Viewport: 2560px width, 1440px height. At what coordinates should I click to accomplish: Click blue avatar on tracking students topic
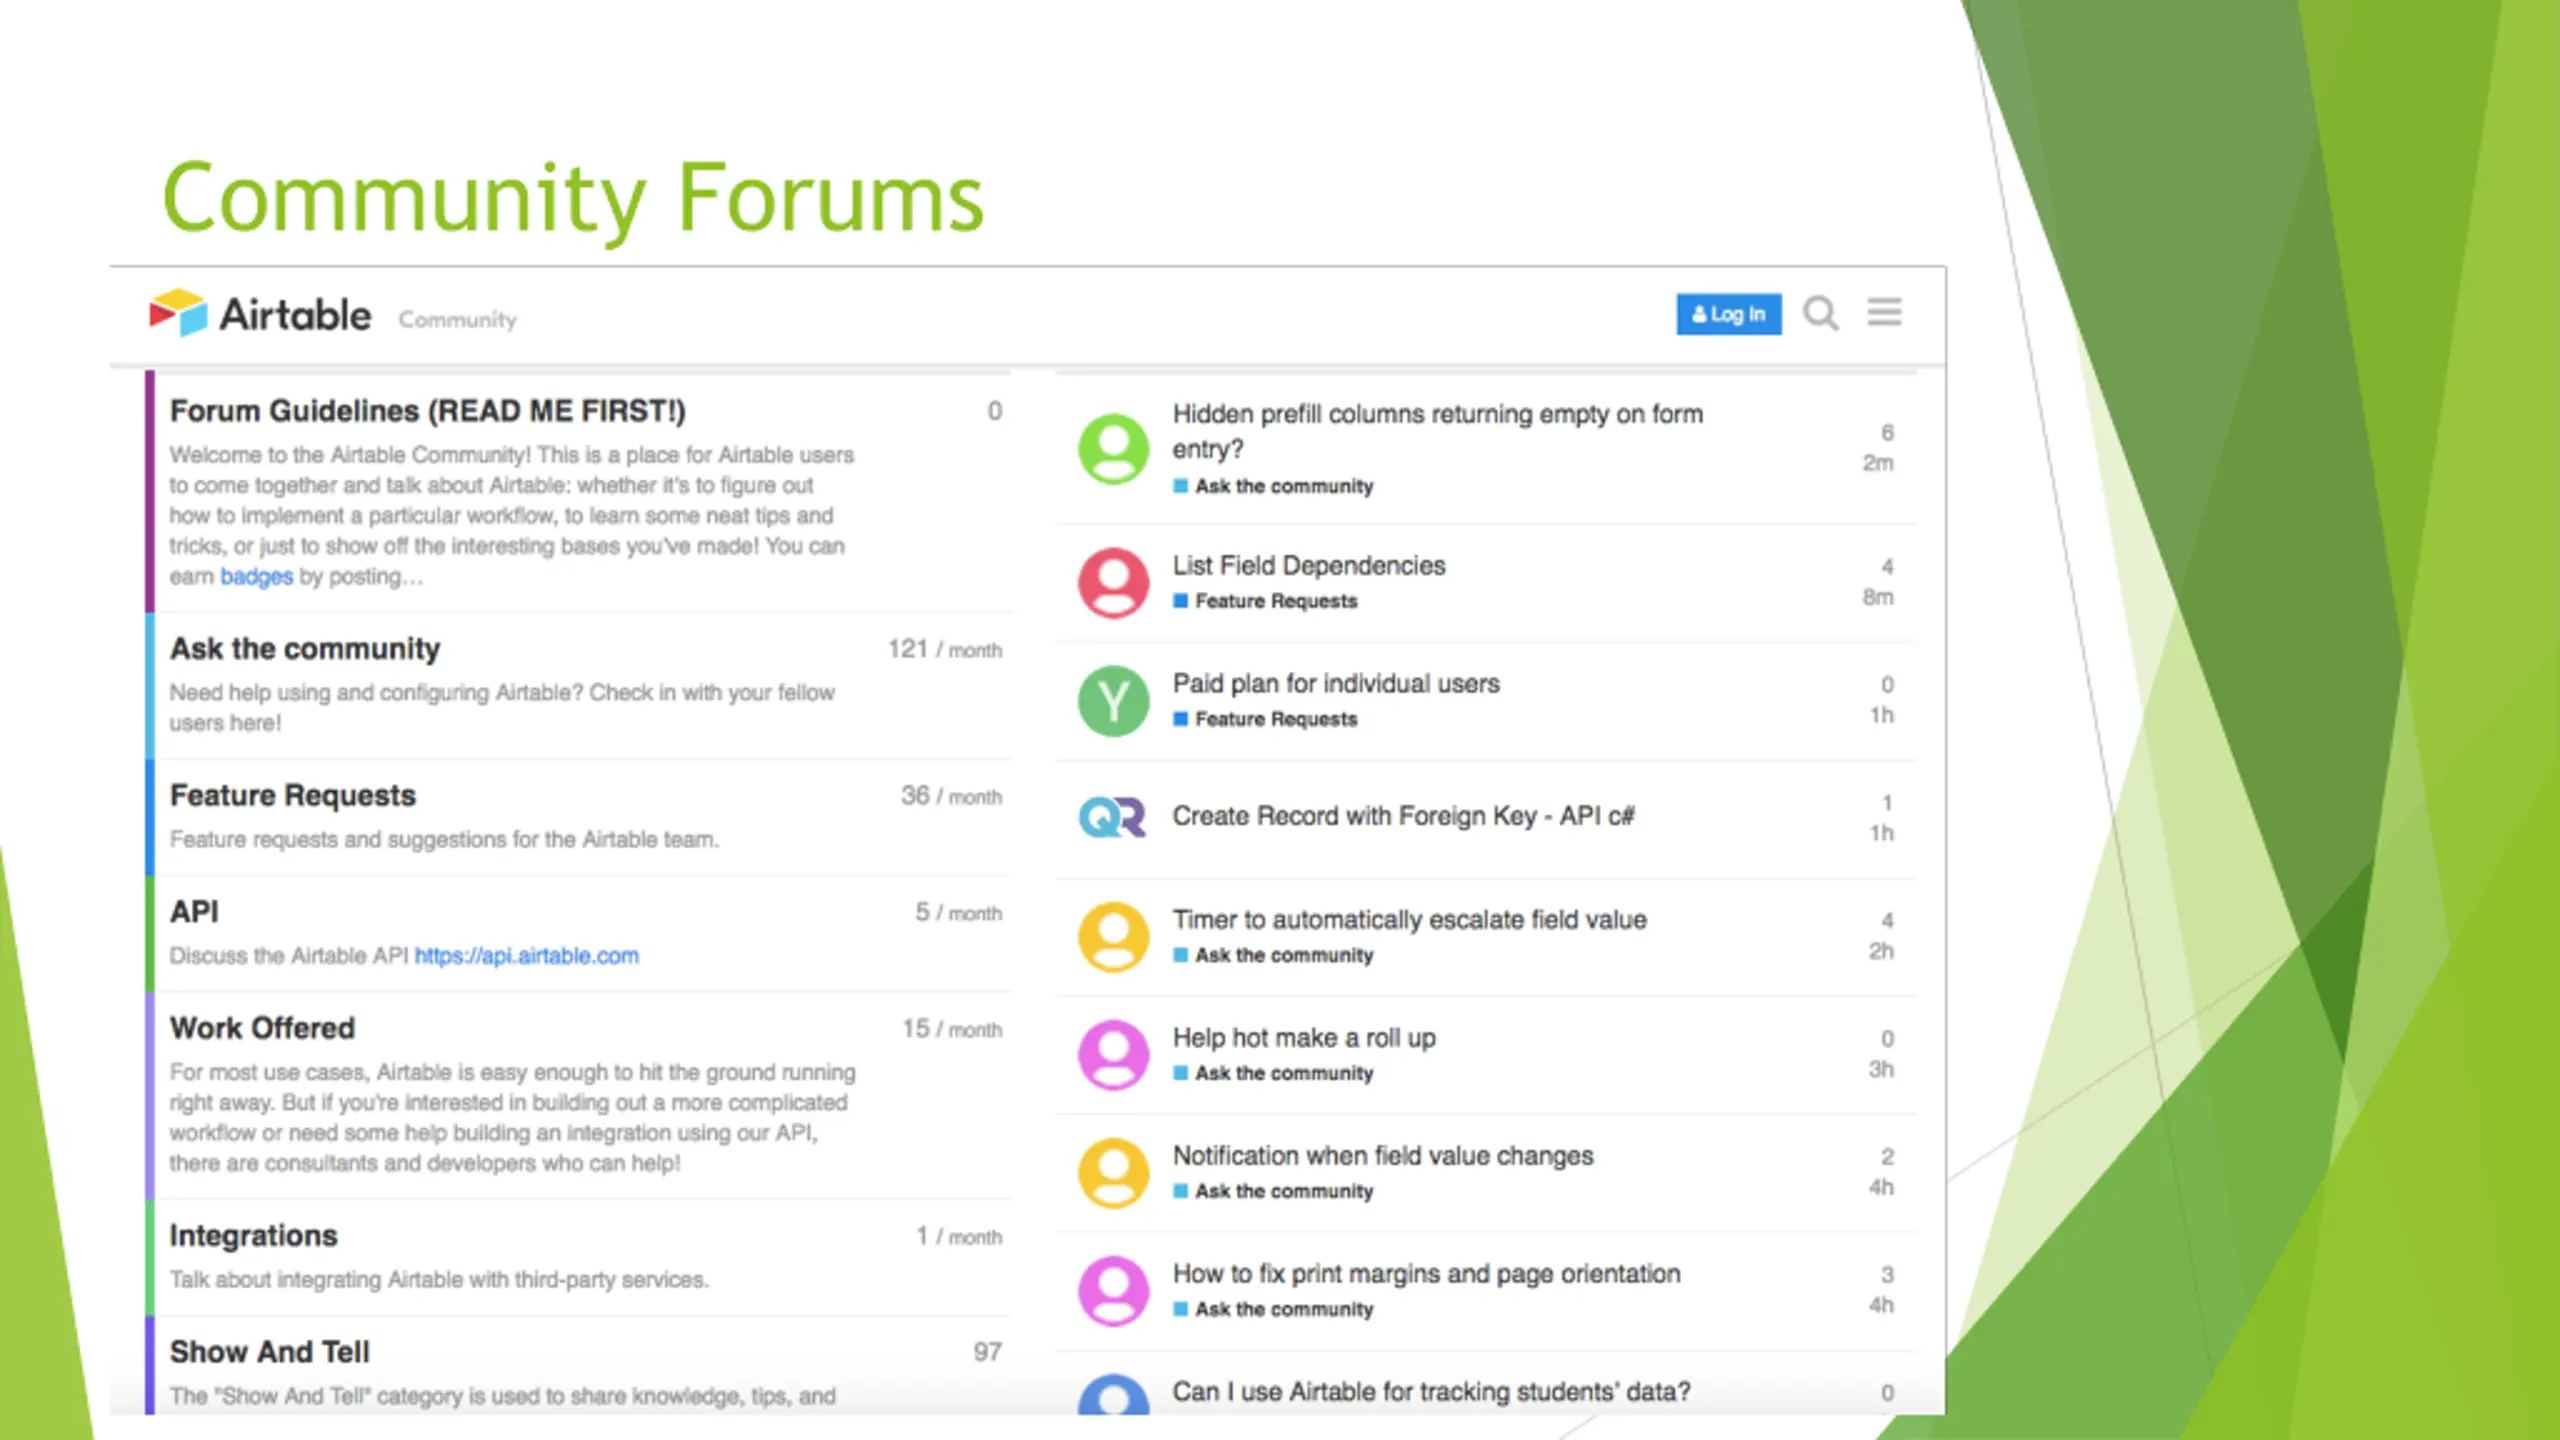pyautogui.click(x=1113, y=1394)
